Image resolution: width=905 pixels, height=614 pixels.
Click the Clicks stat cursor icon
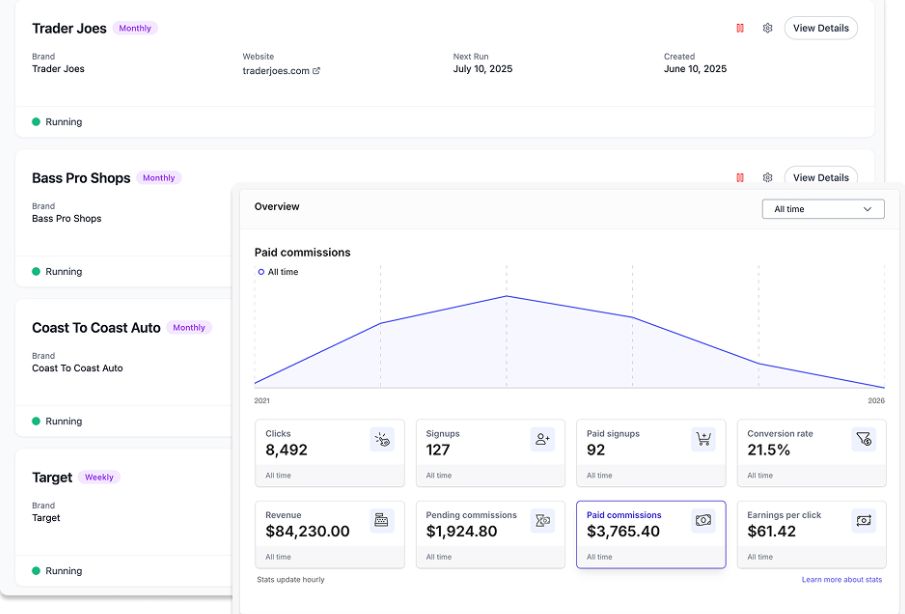(382, 439)
